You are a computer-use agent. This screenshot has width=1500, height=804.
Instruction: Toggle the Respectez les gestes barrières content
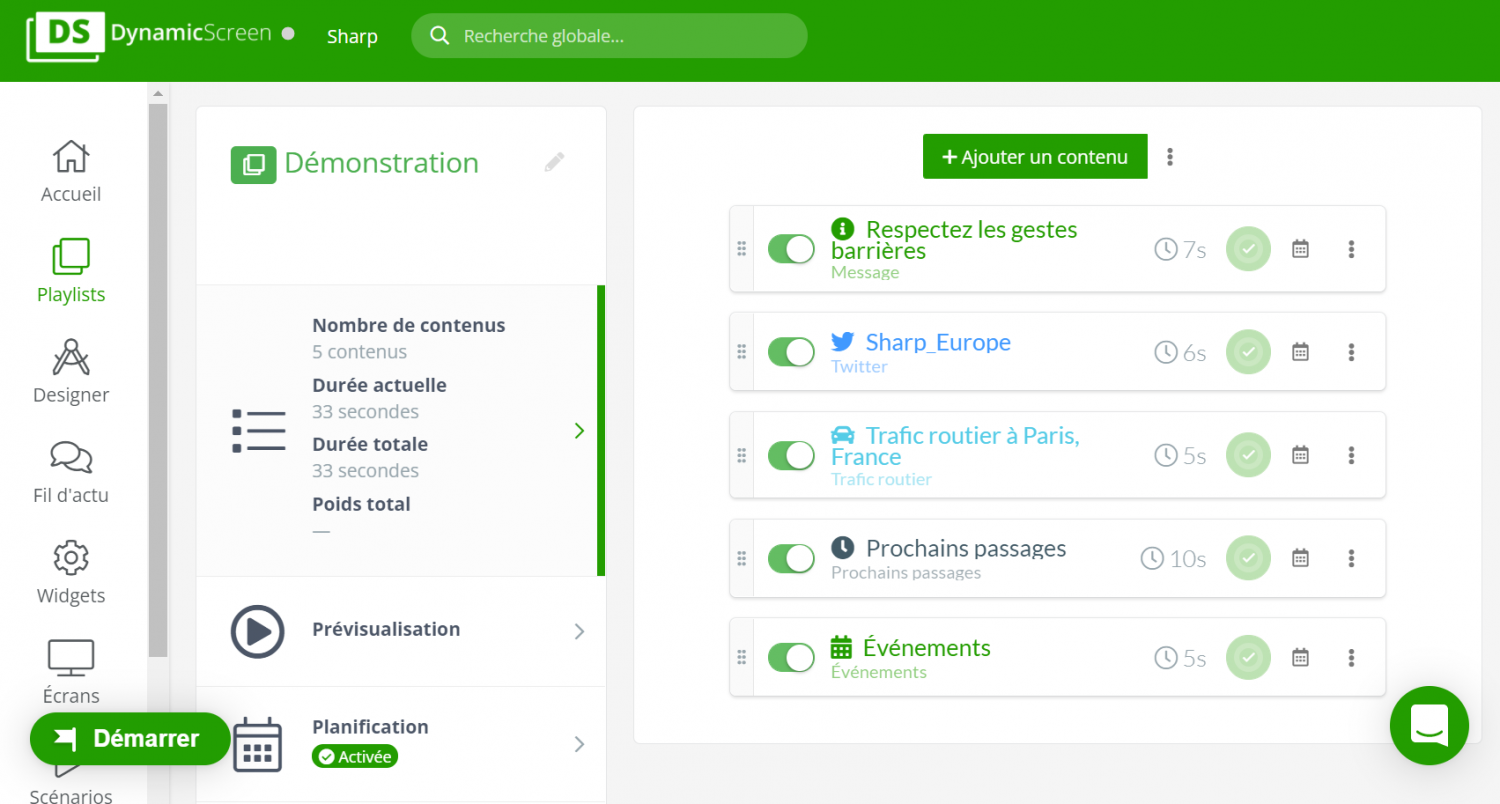(791, 249)
